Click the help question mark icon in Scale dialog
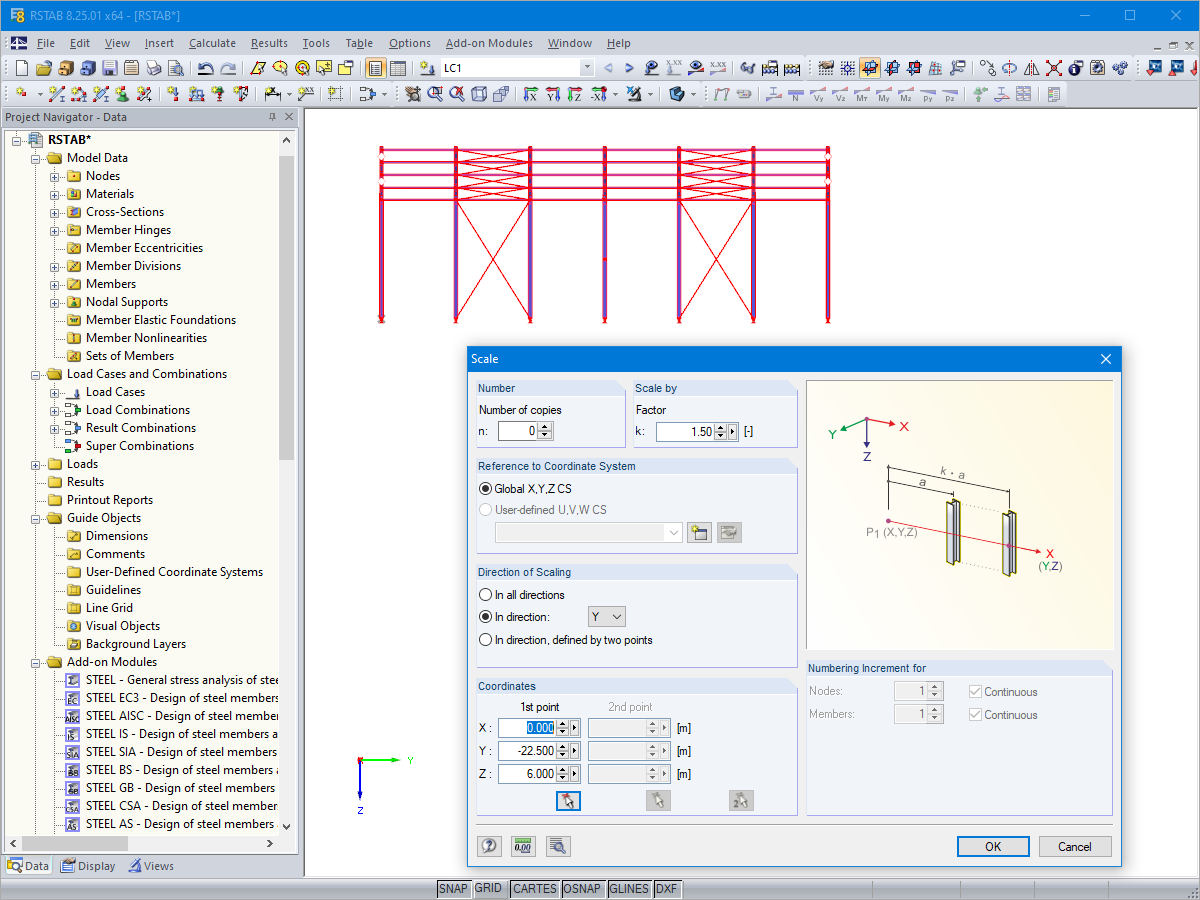1200x900 pixels. [x=489, y=846]
